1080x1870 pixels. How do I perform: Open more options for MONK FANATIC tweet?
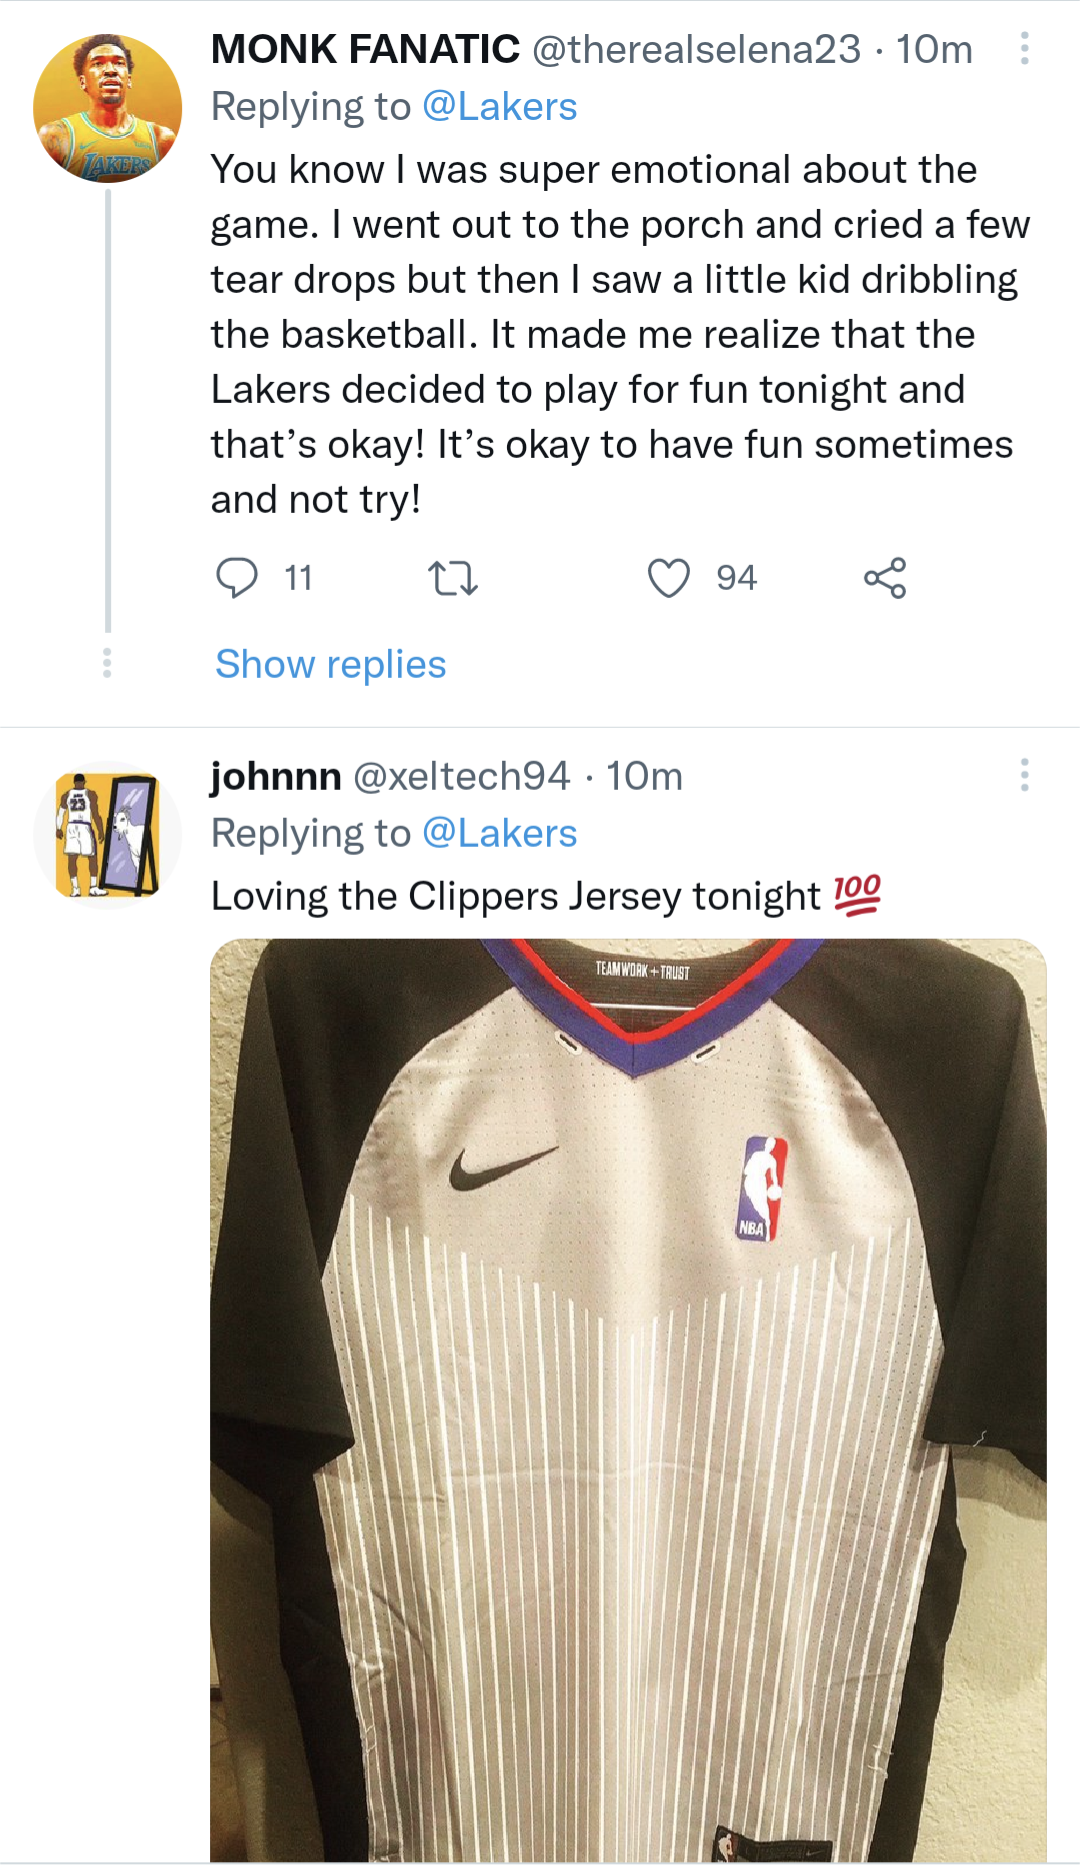coord(1024,49)
